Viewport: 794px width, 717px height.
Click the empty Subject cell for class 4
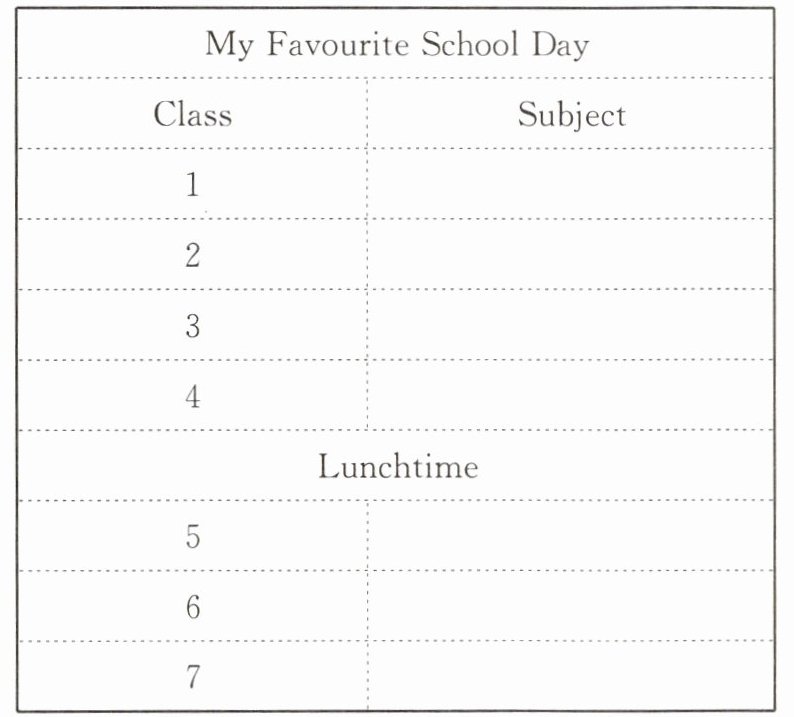coord(571,397)
